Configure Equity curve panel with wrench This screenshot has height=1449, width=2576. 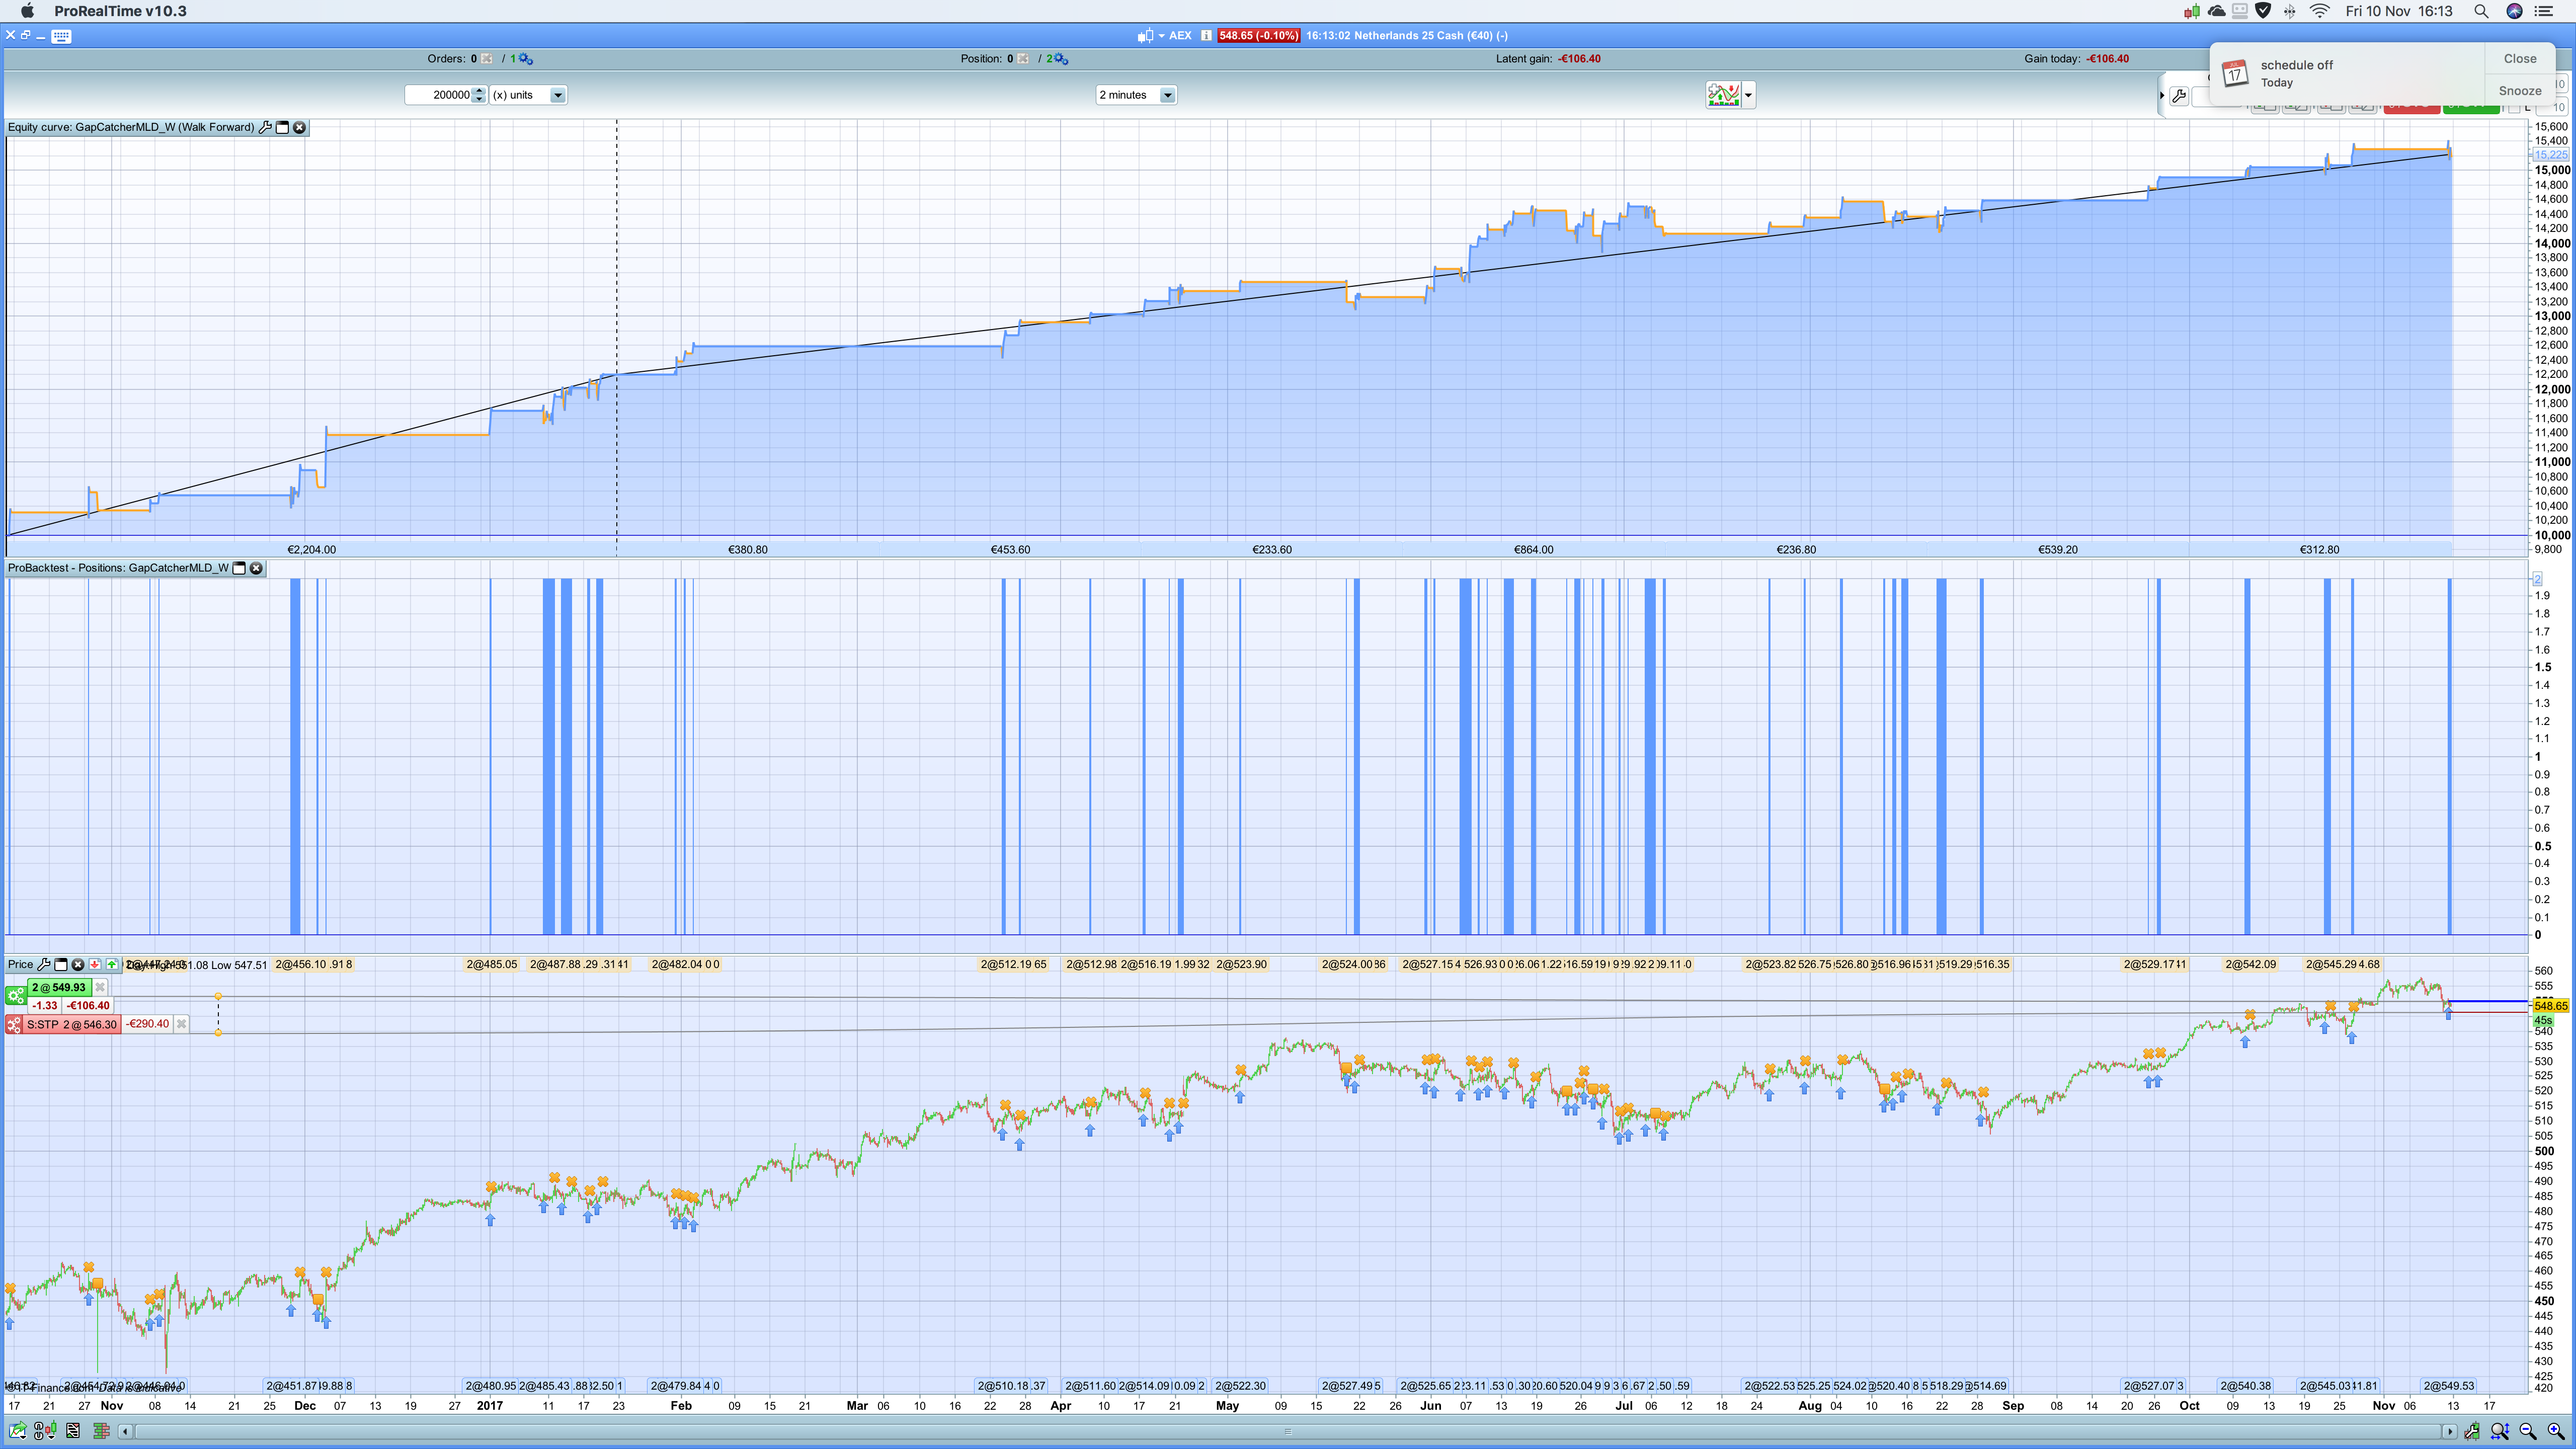(x=265, y=127)
